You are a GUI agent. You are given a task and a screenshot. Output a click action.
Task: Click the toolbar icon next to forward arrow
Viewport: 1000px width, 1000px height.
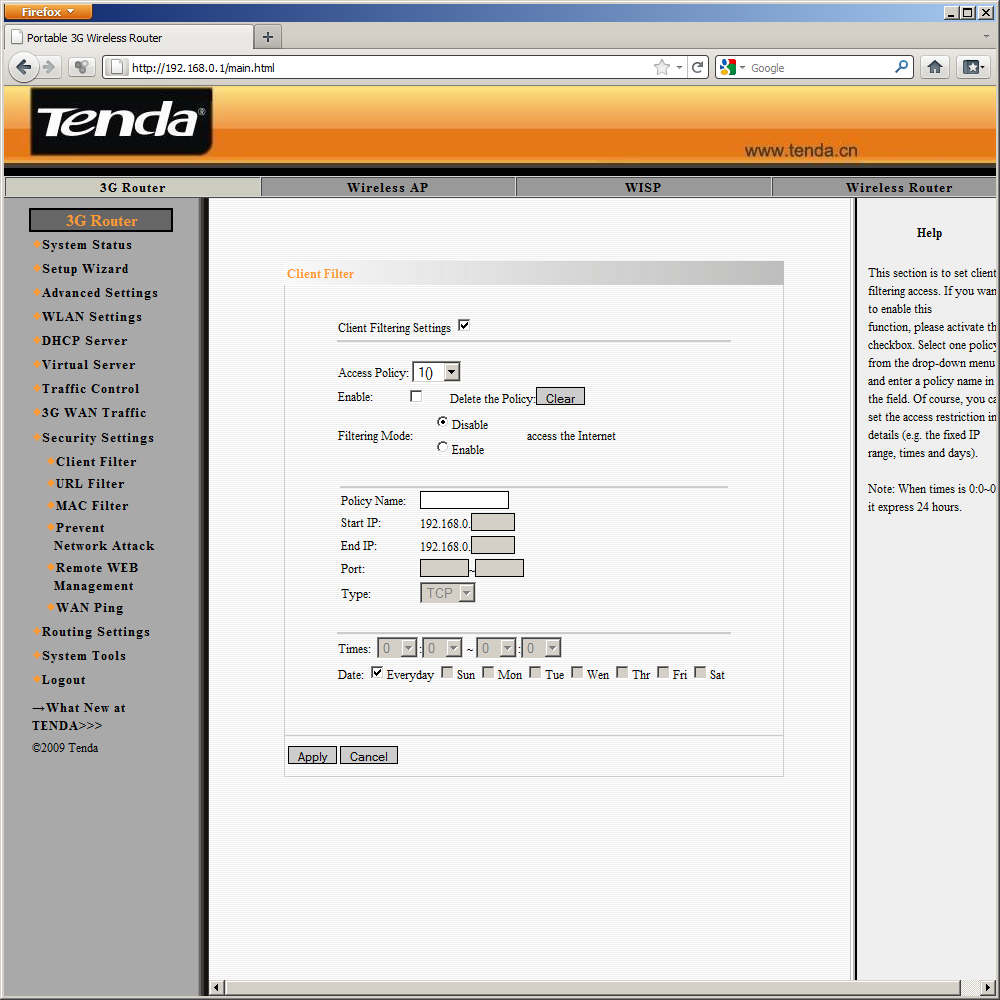point(81,67)
